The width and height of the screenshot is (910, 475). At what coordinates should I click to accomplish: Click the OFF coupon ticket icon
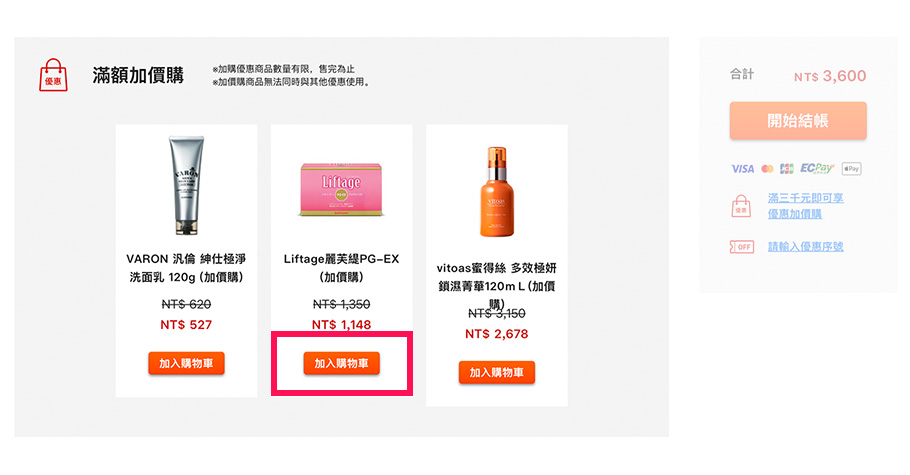(742, 247)
